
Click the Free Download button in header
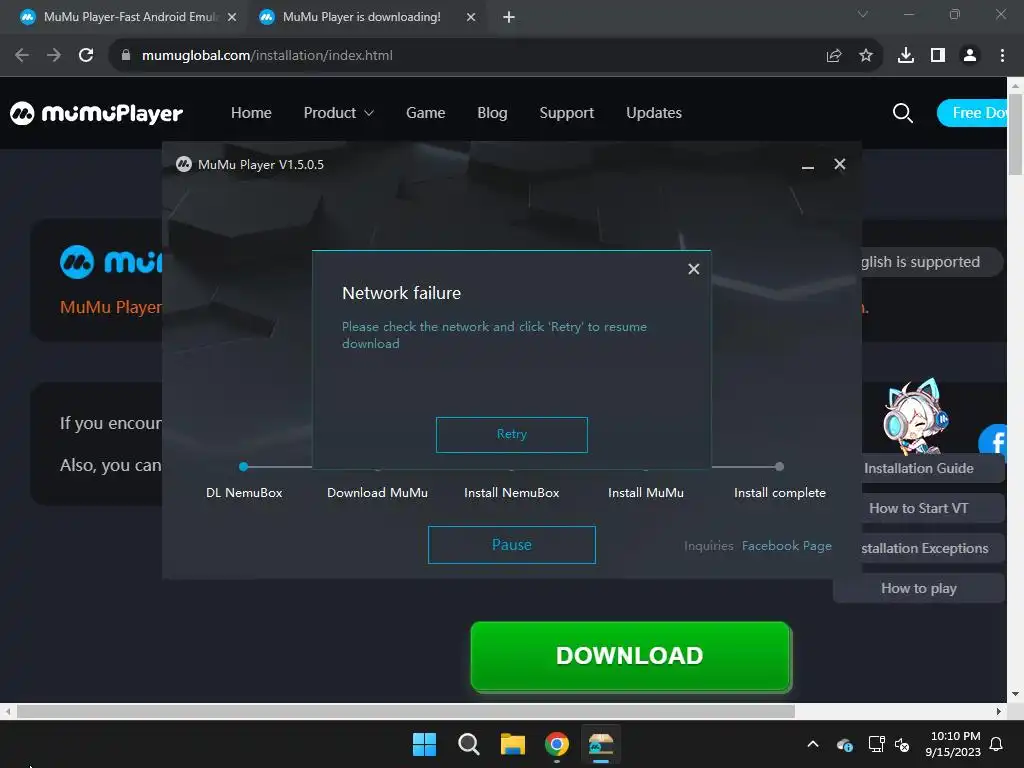[x=972, y=113]
